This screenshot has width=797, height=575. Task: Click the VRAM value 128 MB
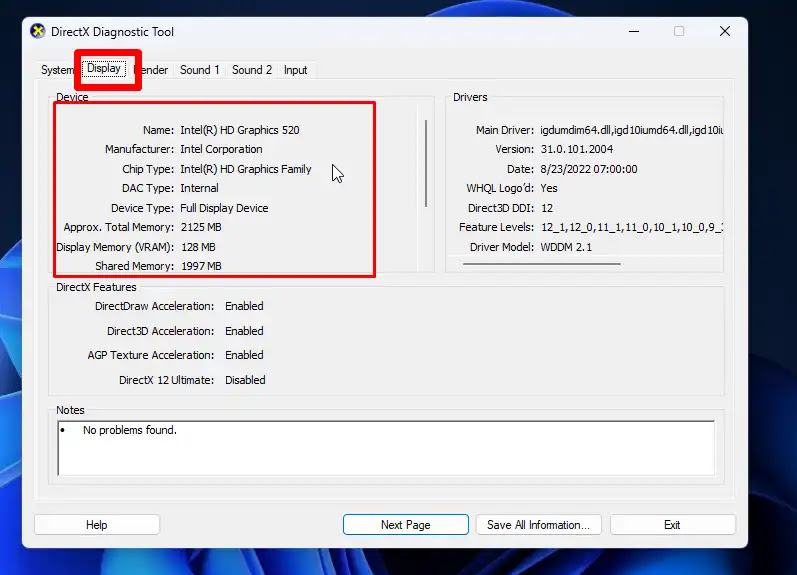tap(198, 247)
